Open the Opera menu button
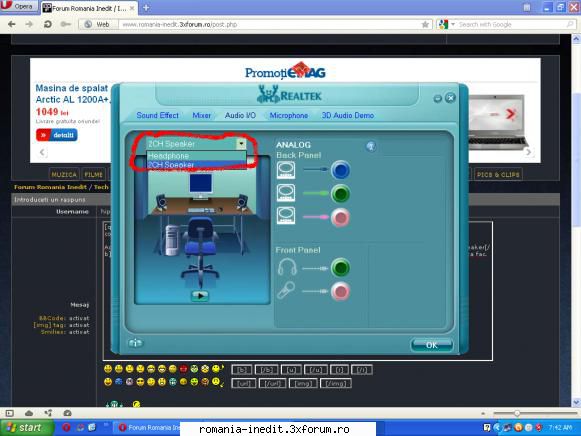 [x=19, y=6]
